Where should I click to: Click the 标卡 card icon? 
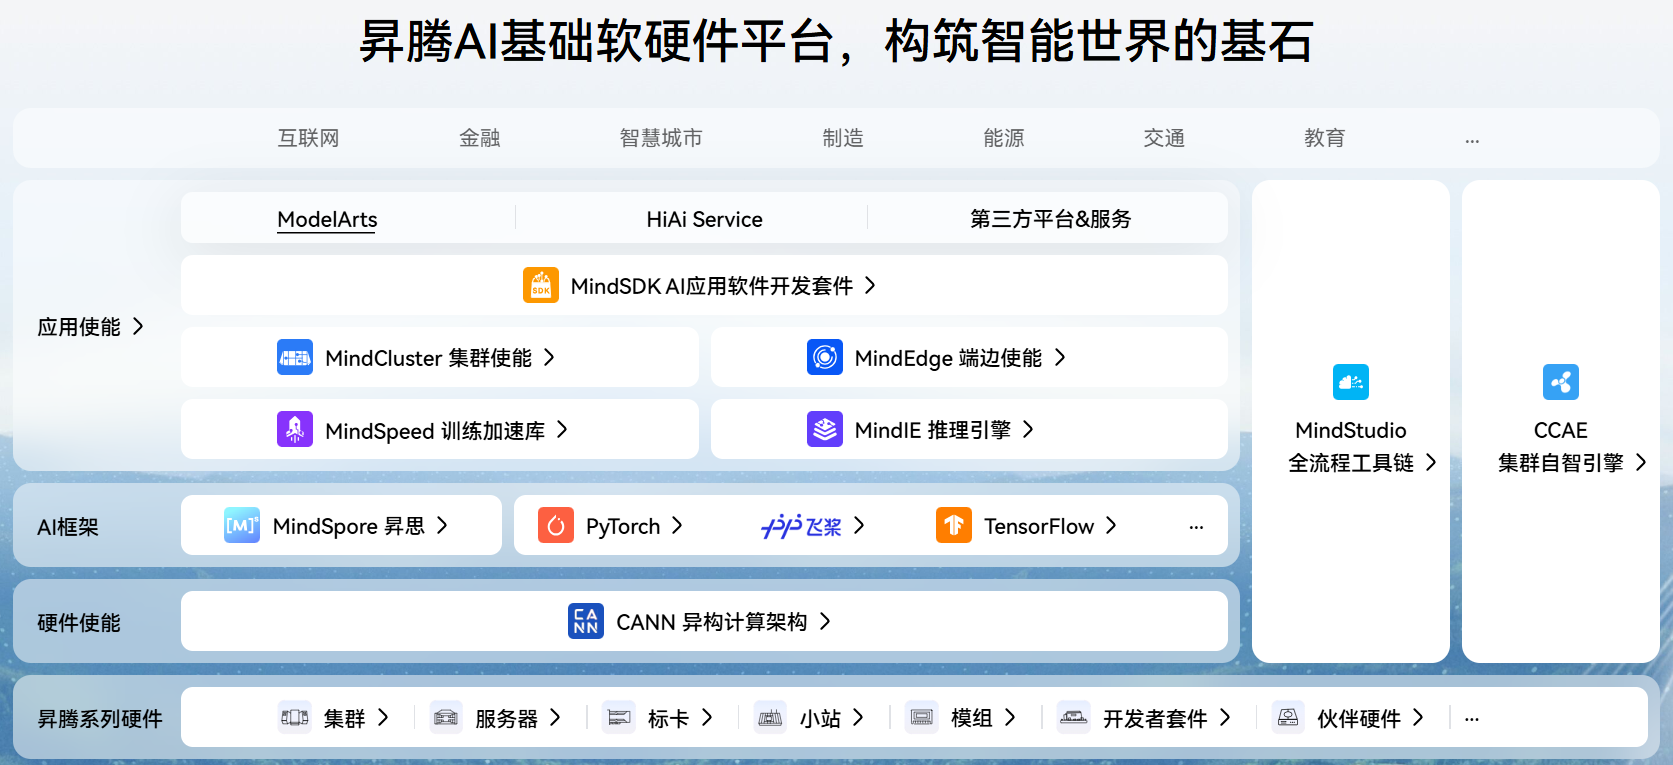click(x=619, y=717)
